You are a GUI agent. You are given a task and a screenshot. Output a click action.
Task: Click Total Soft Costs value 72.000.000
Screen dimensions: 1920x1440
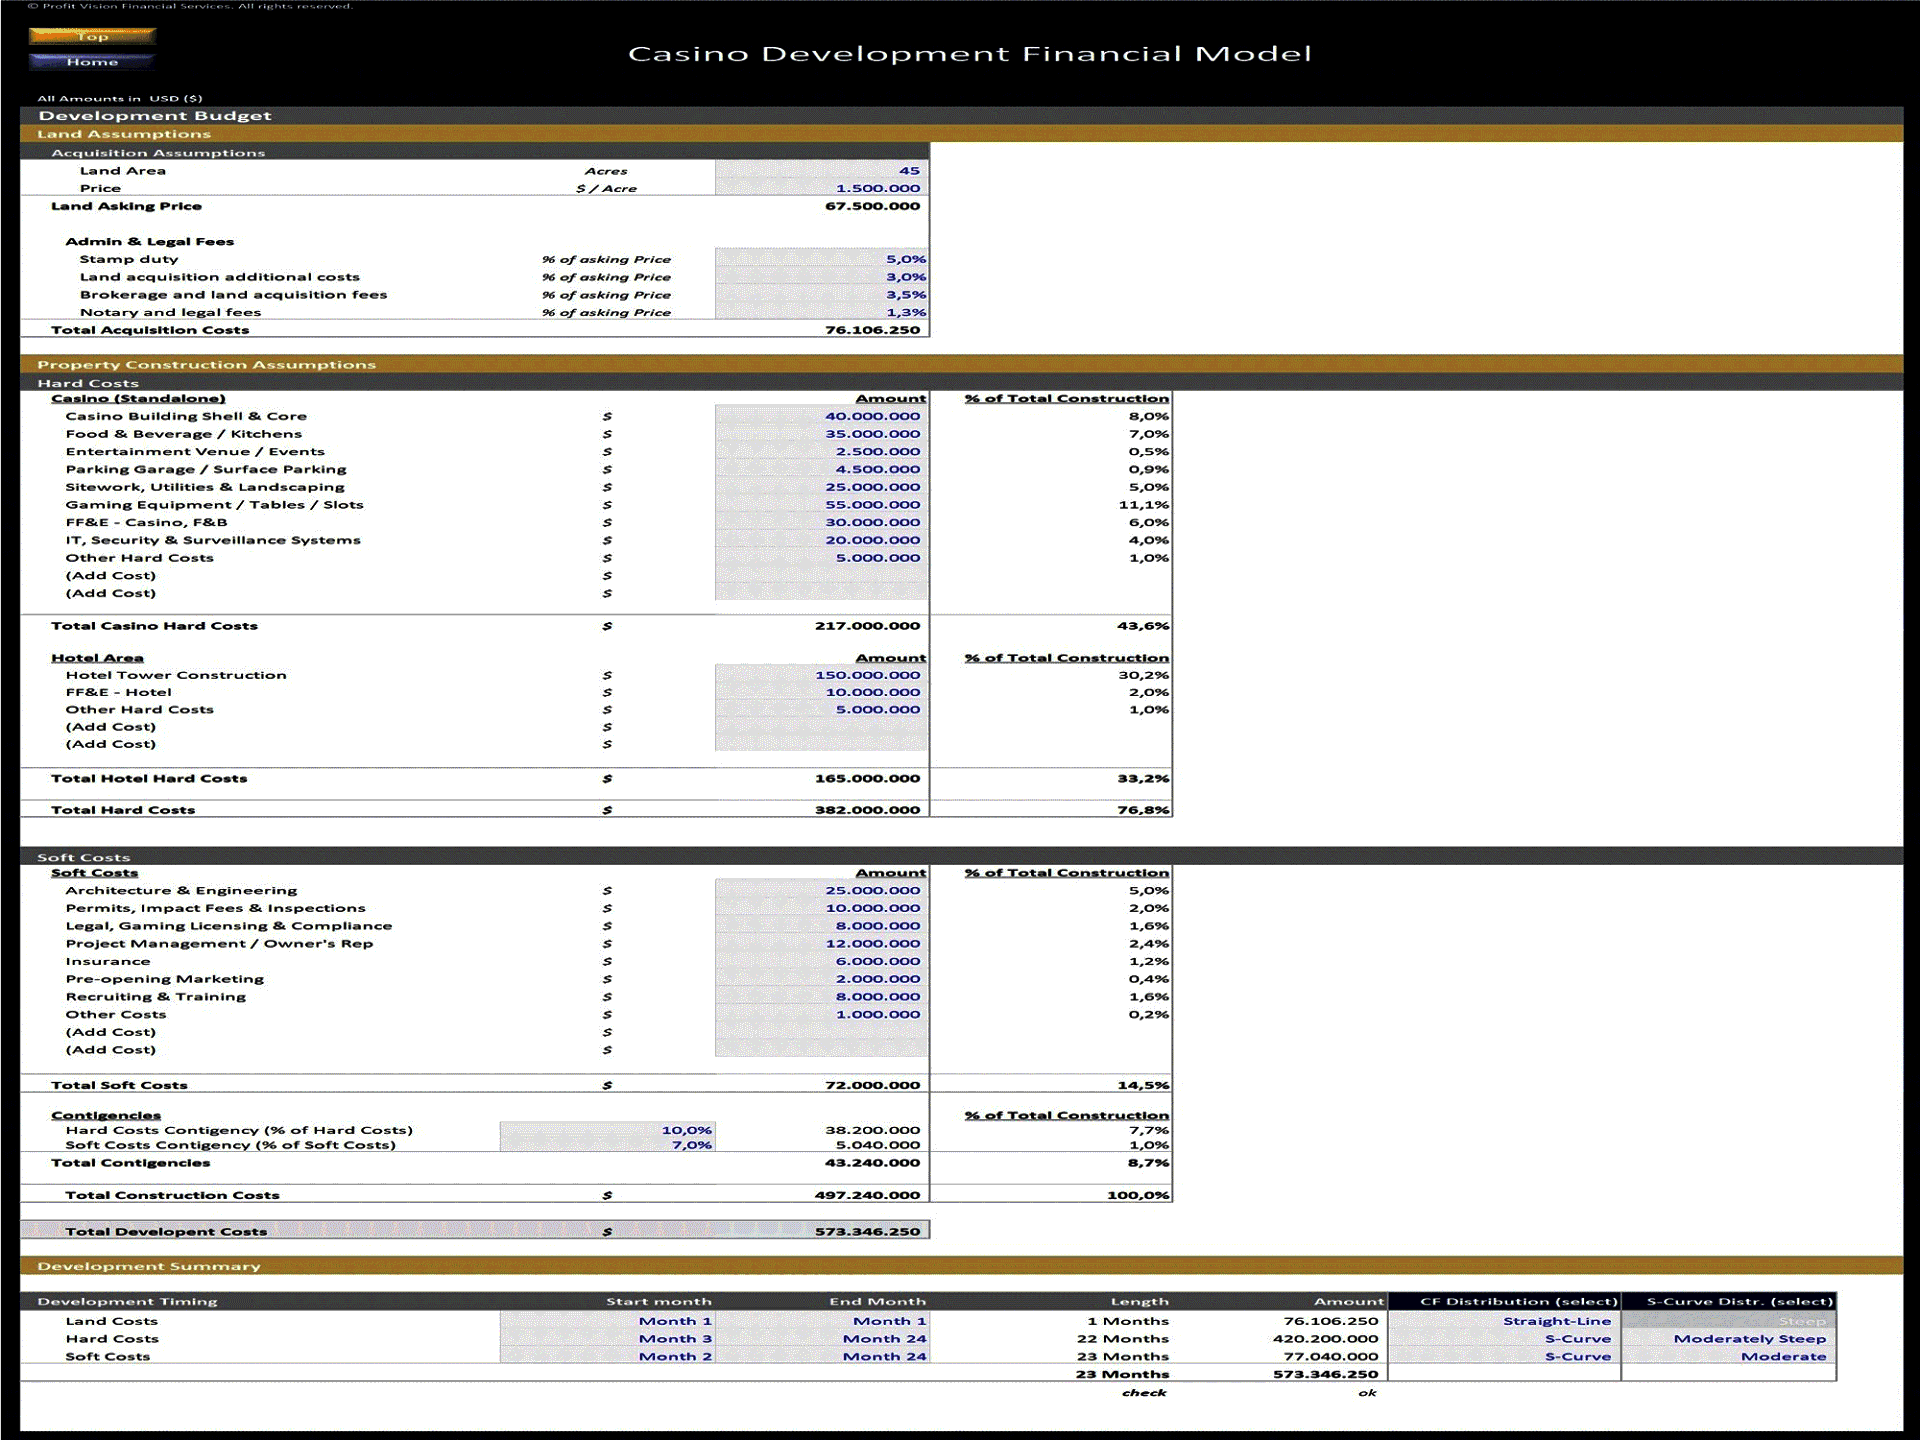(x=872, y=1085)
